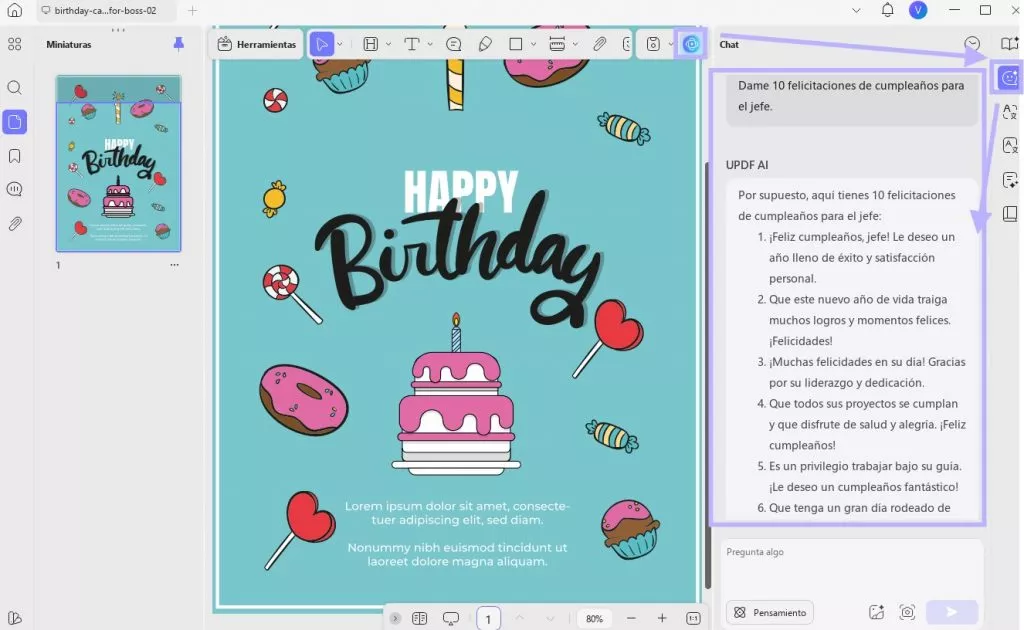
Task: Select the page 1 thumbnail
Action: point(118,163)
